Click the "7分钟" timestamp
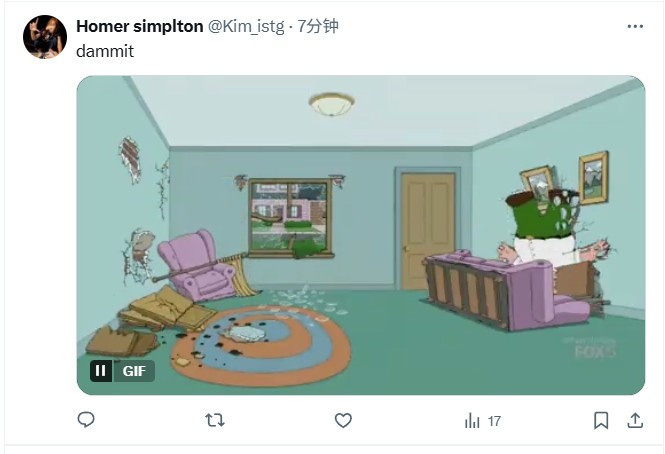The image size is (665, 454). point(317,26)
